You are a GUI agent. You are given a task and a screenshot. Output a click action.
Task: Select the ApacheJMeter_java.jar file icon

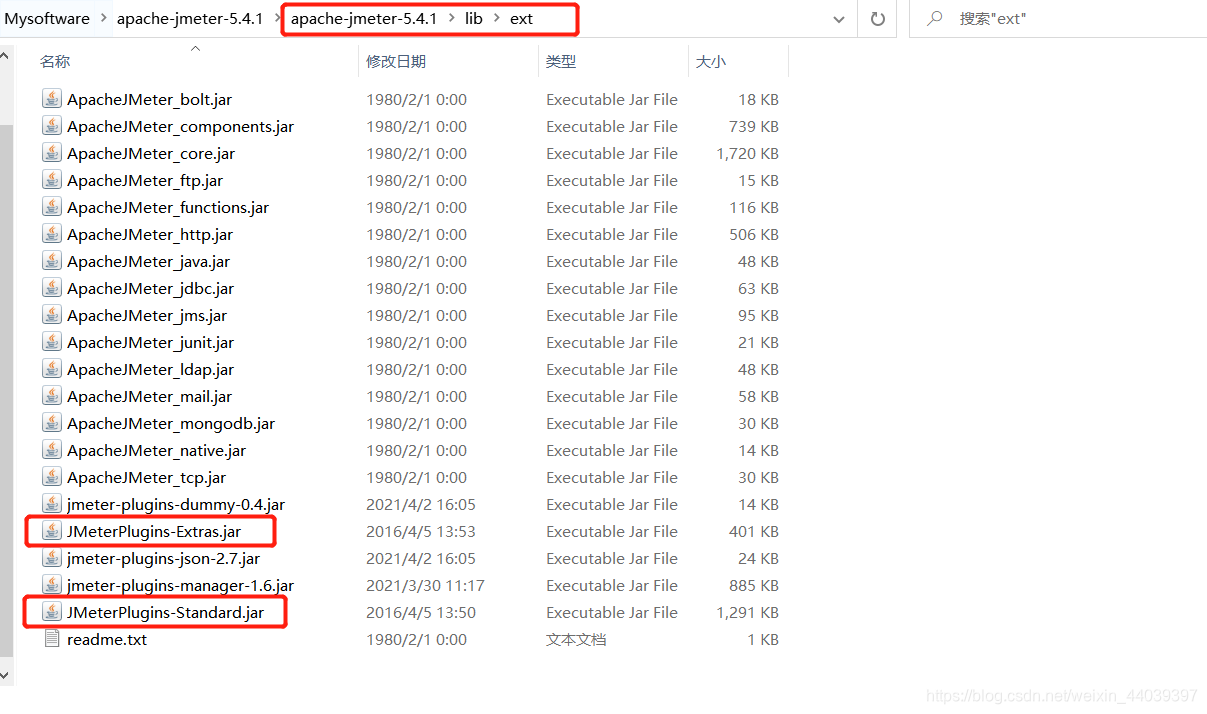click(52, 261)
